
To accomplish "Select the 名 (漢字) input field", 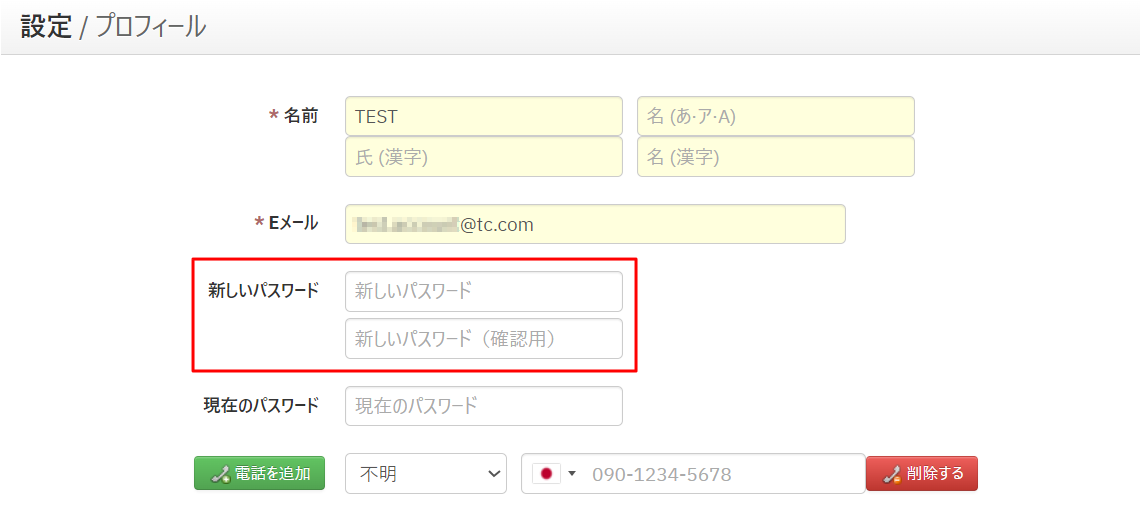I will click(x=775, y=157).
